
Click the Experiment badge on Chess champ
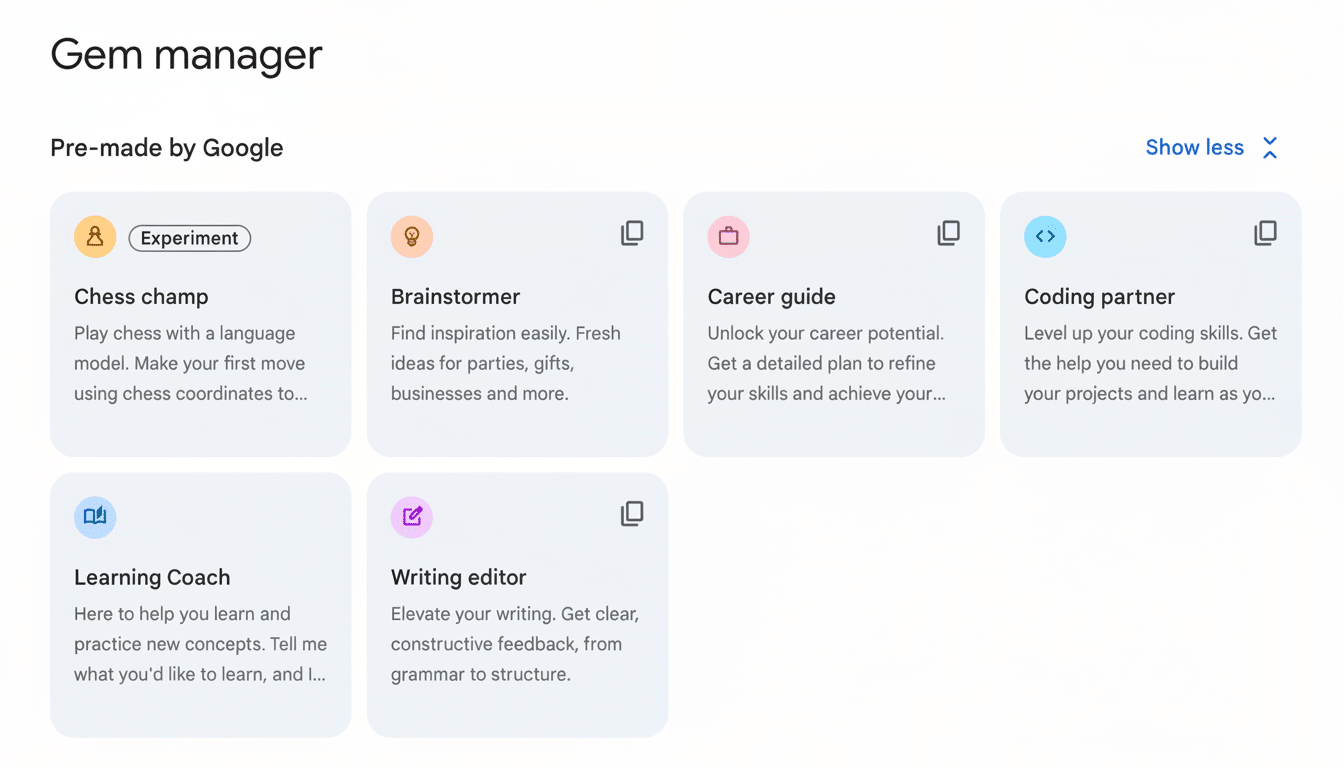[189, 237]
